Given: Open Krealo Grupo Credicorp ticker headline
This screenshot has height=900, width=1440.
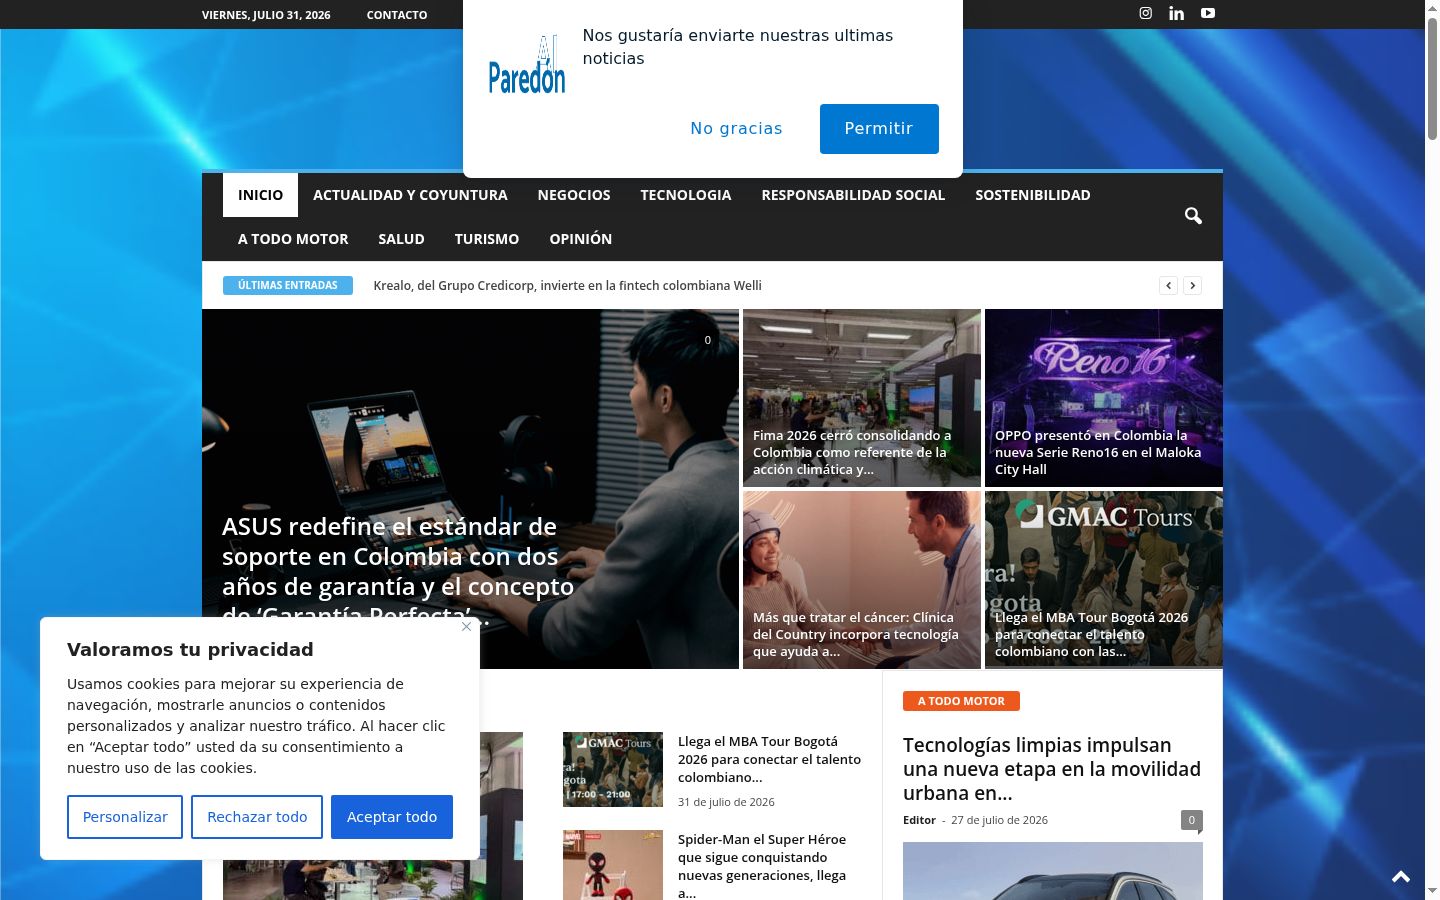Looking at the screenshot, I should coord(568,286).
